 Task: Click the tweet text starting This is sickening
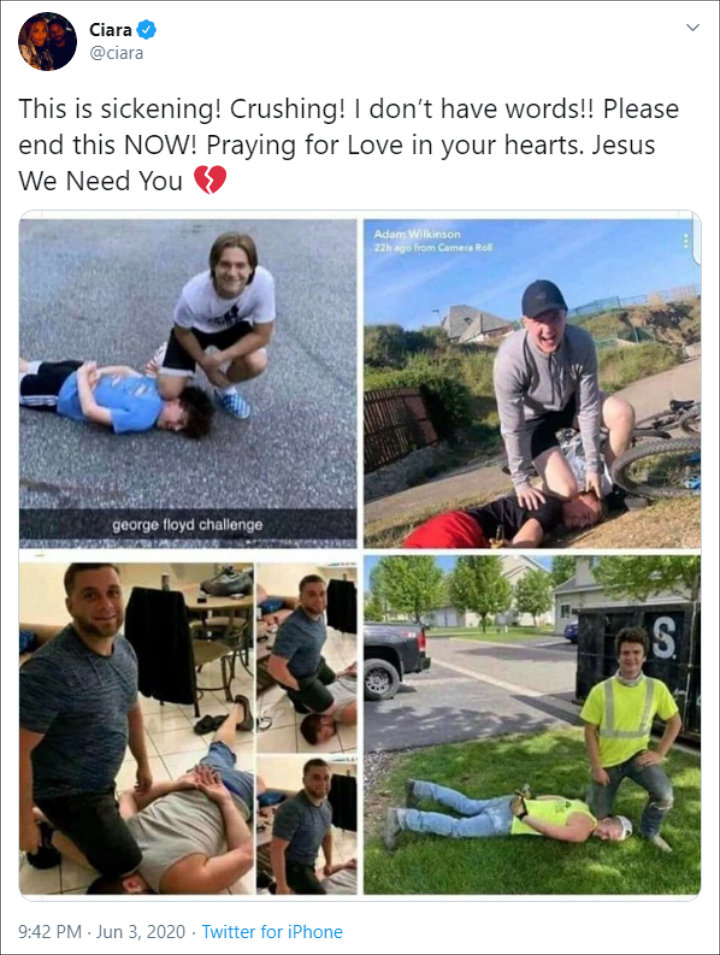coord(348,145)
